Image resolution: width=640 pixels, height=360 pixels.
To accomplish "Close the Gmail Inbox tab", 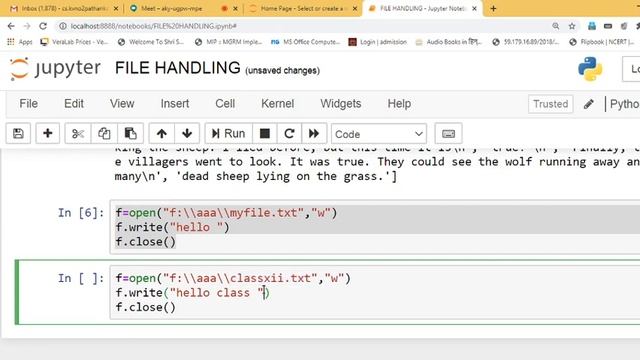I will 116,9.
